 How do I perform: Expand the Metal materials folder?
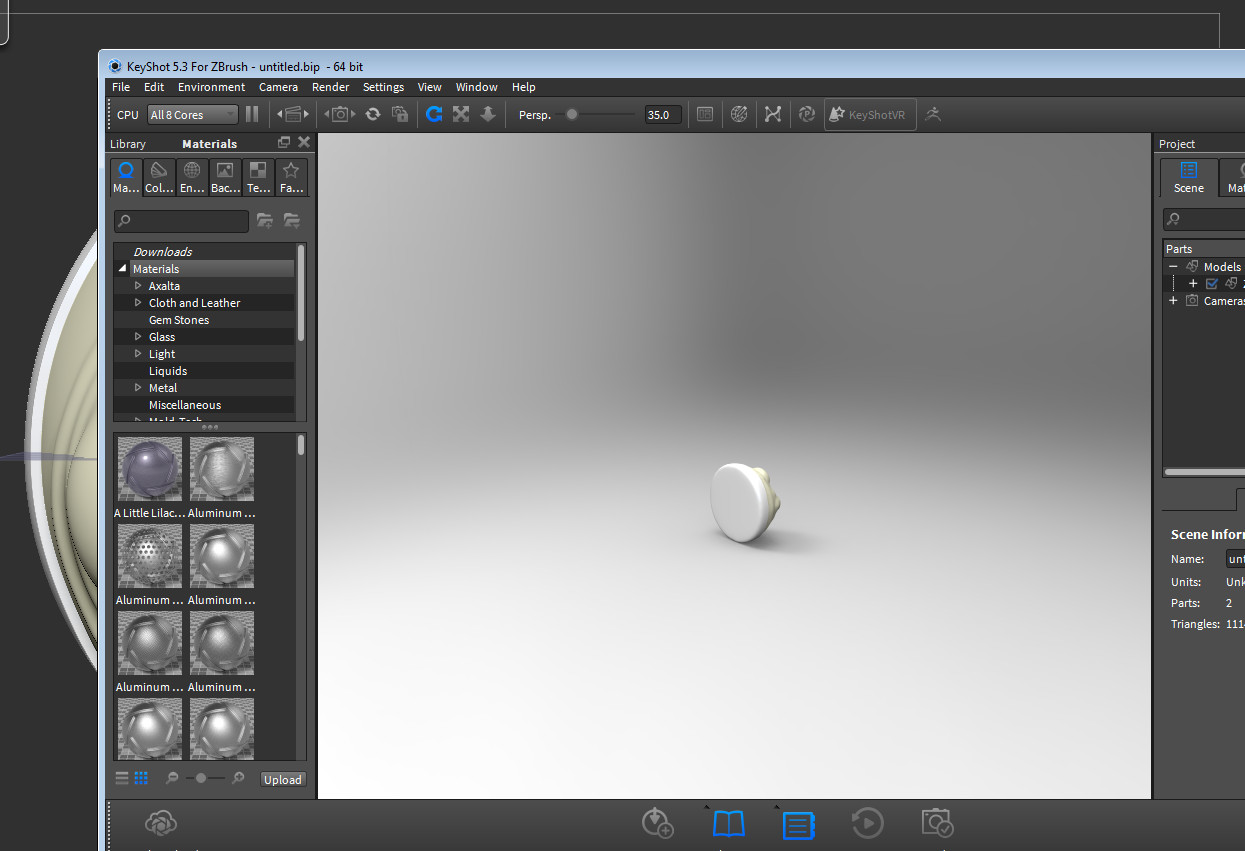point(139,387)
